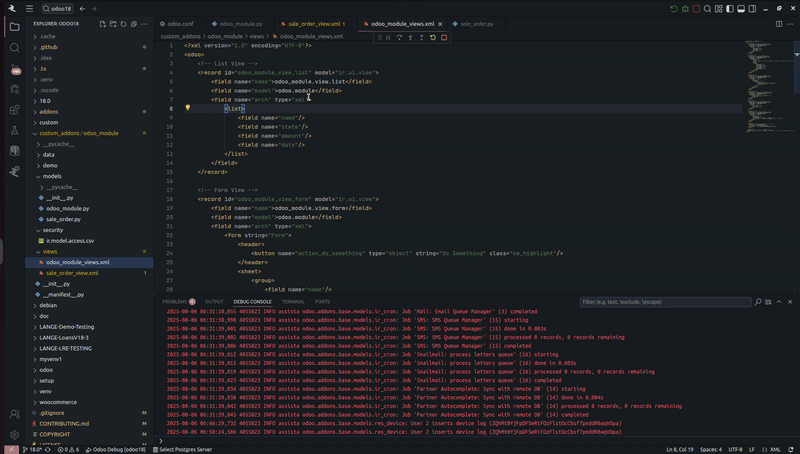Open Source Control view in activity bar
Screen dimensions: 800x454
(14, 68)
